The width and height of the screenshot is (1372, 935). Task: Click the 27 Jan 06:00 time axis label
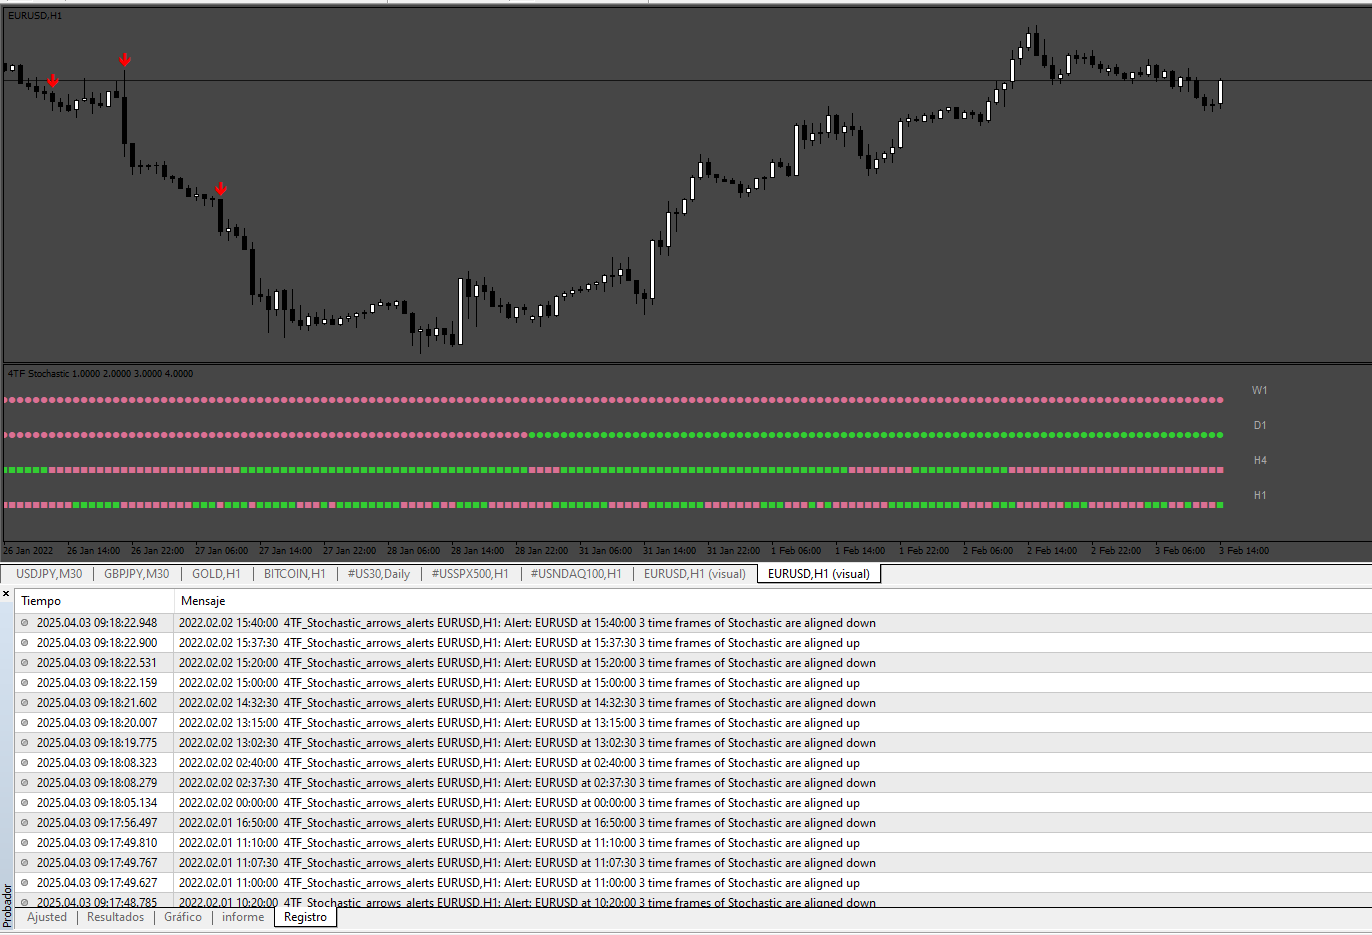221,551
